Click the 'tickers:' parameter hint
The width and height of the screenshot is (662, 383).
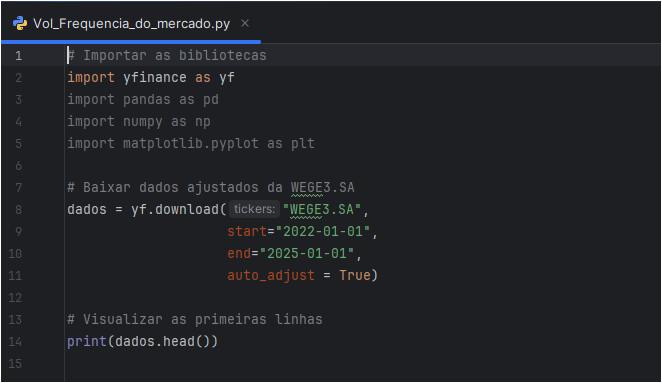click(254, 209)
